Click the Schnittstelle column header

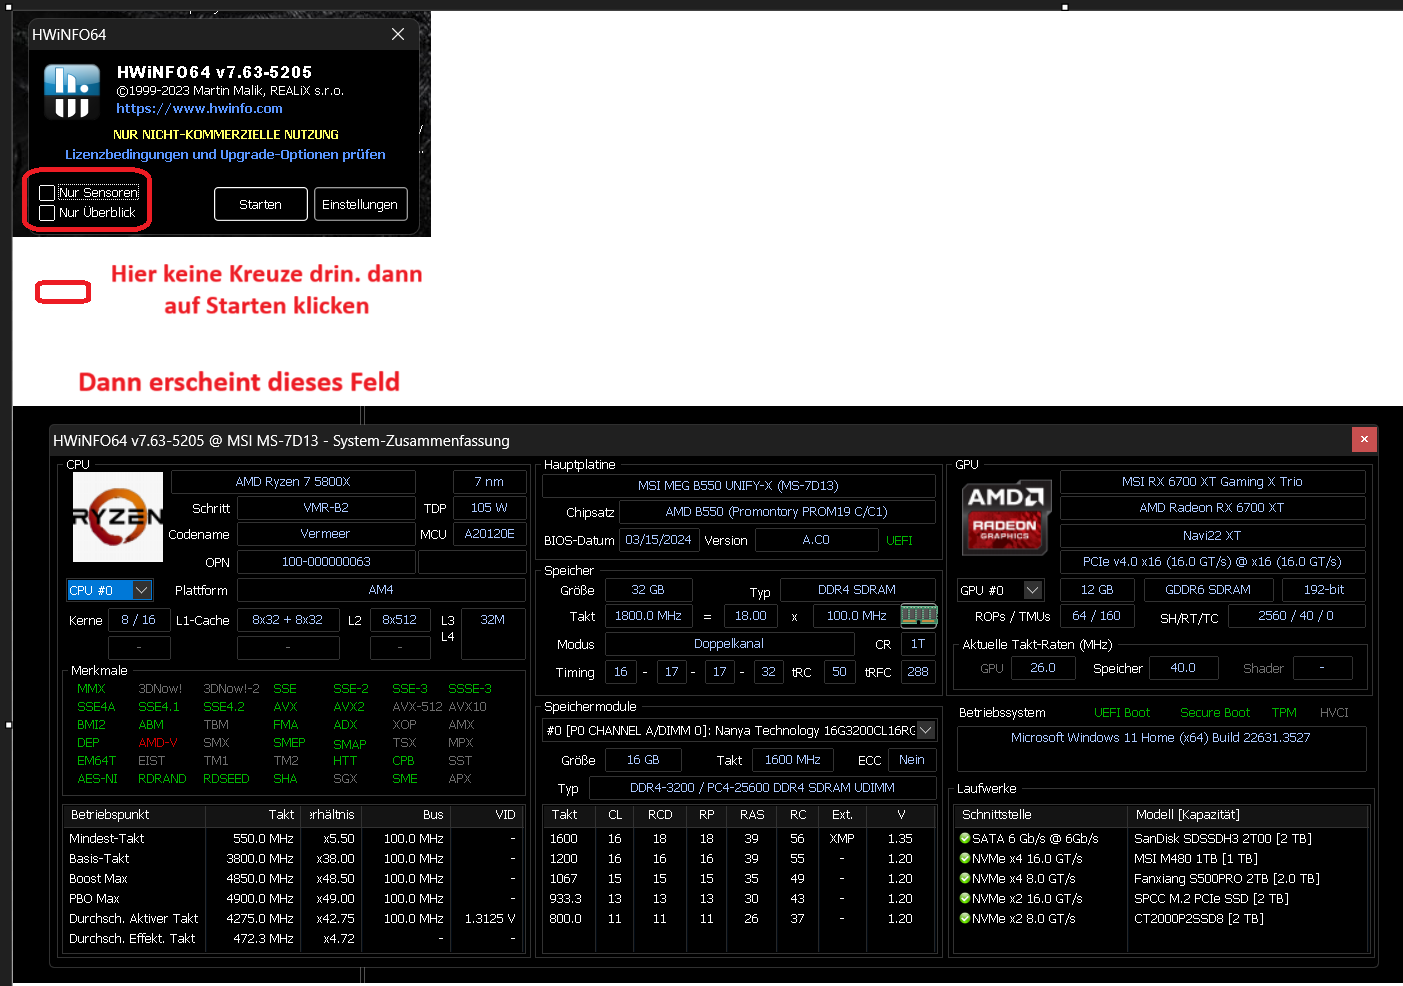coord(1039,815)
